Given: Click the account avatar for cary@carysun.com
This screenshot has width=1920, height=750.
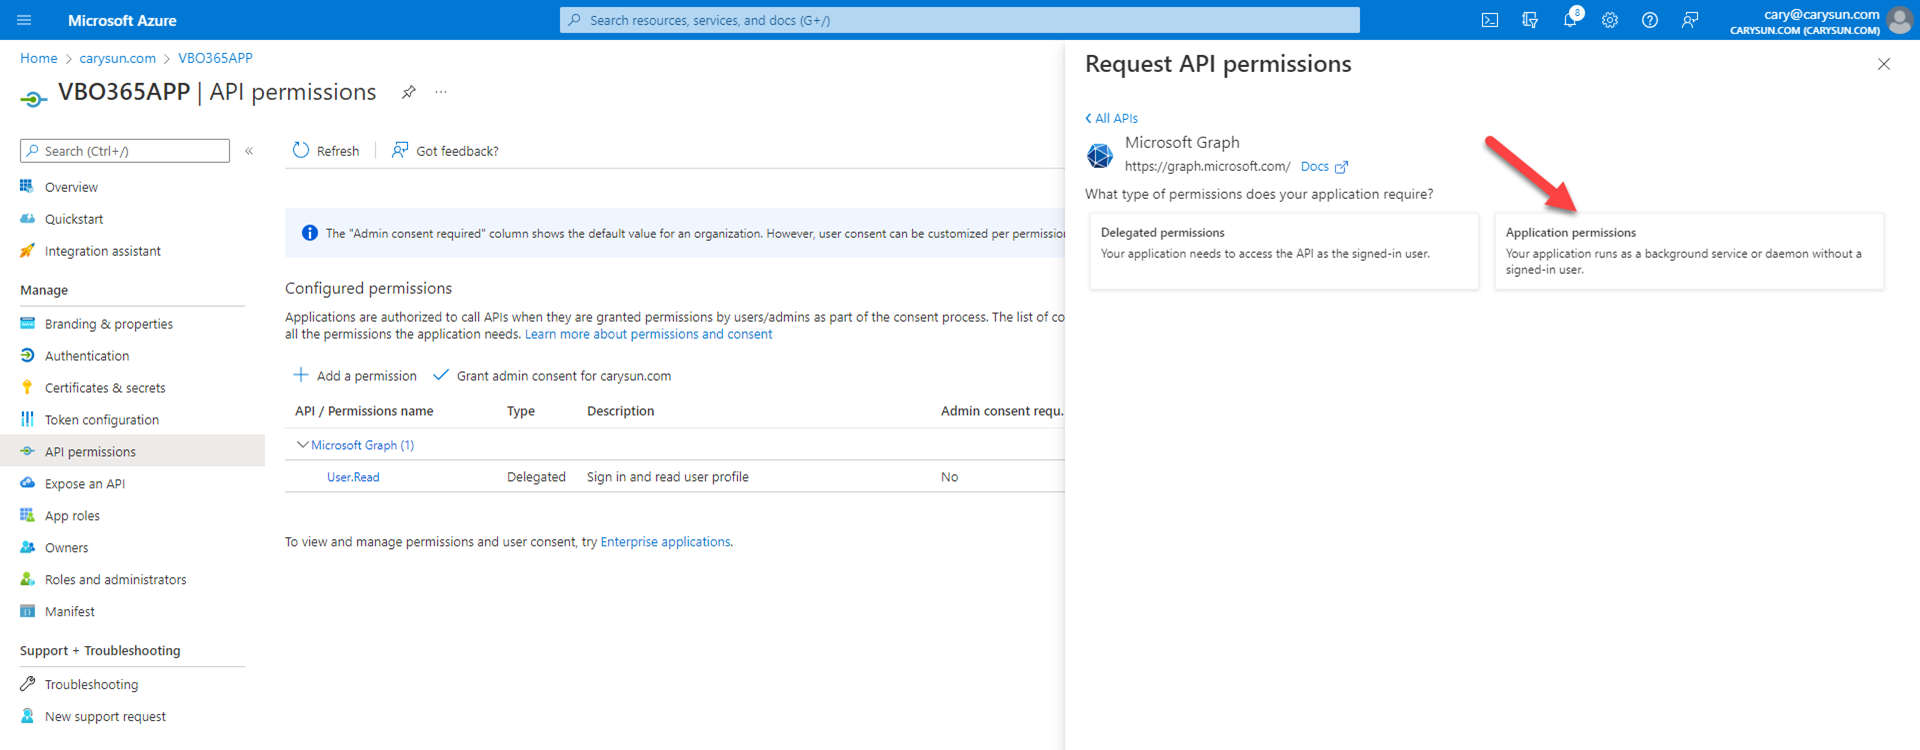Looking at the screenshot, I should (1899, 20).
